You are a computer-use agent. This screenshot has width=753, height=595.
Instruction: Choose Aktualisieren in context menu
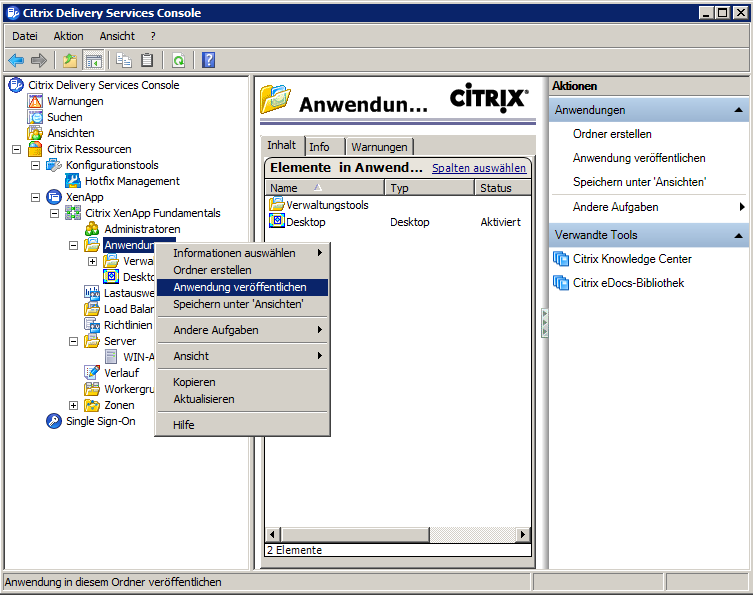click(243, 399)
